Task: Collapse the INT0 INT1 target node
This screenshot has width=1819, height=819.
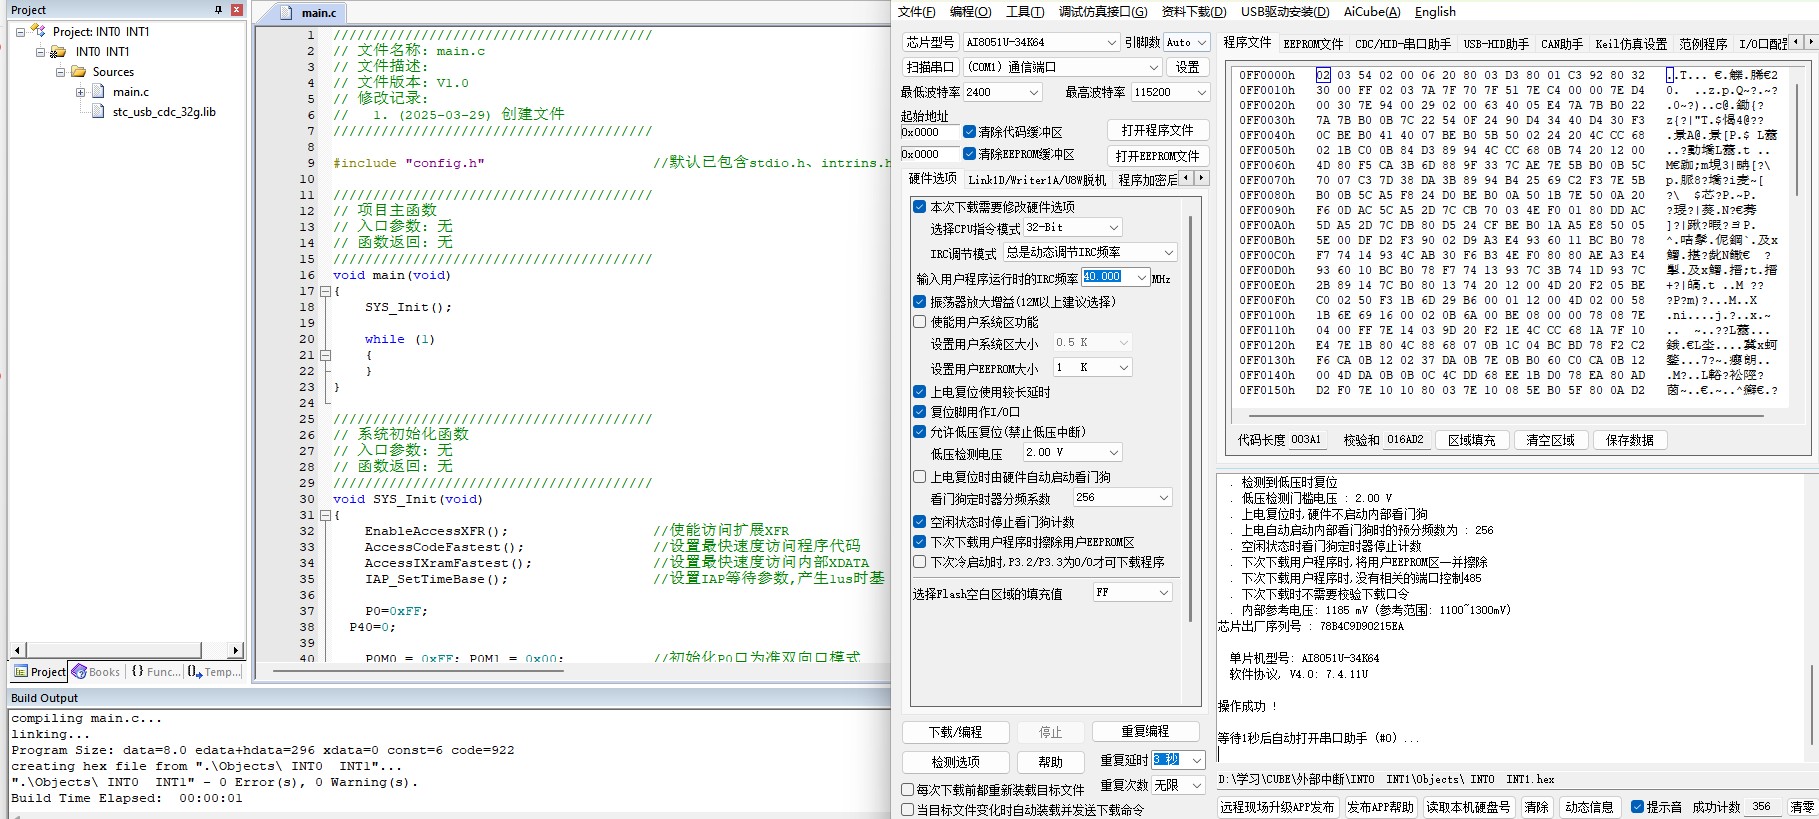Action: tap(40, 52)
